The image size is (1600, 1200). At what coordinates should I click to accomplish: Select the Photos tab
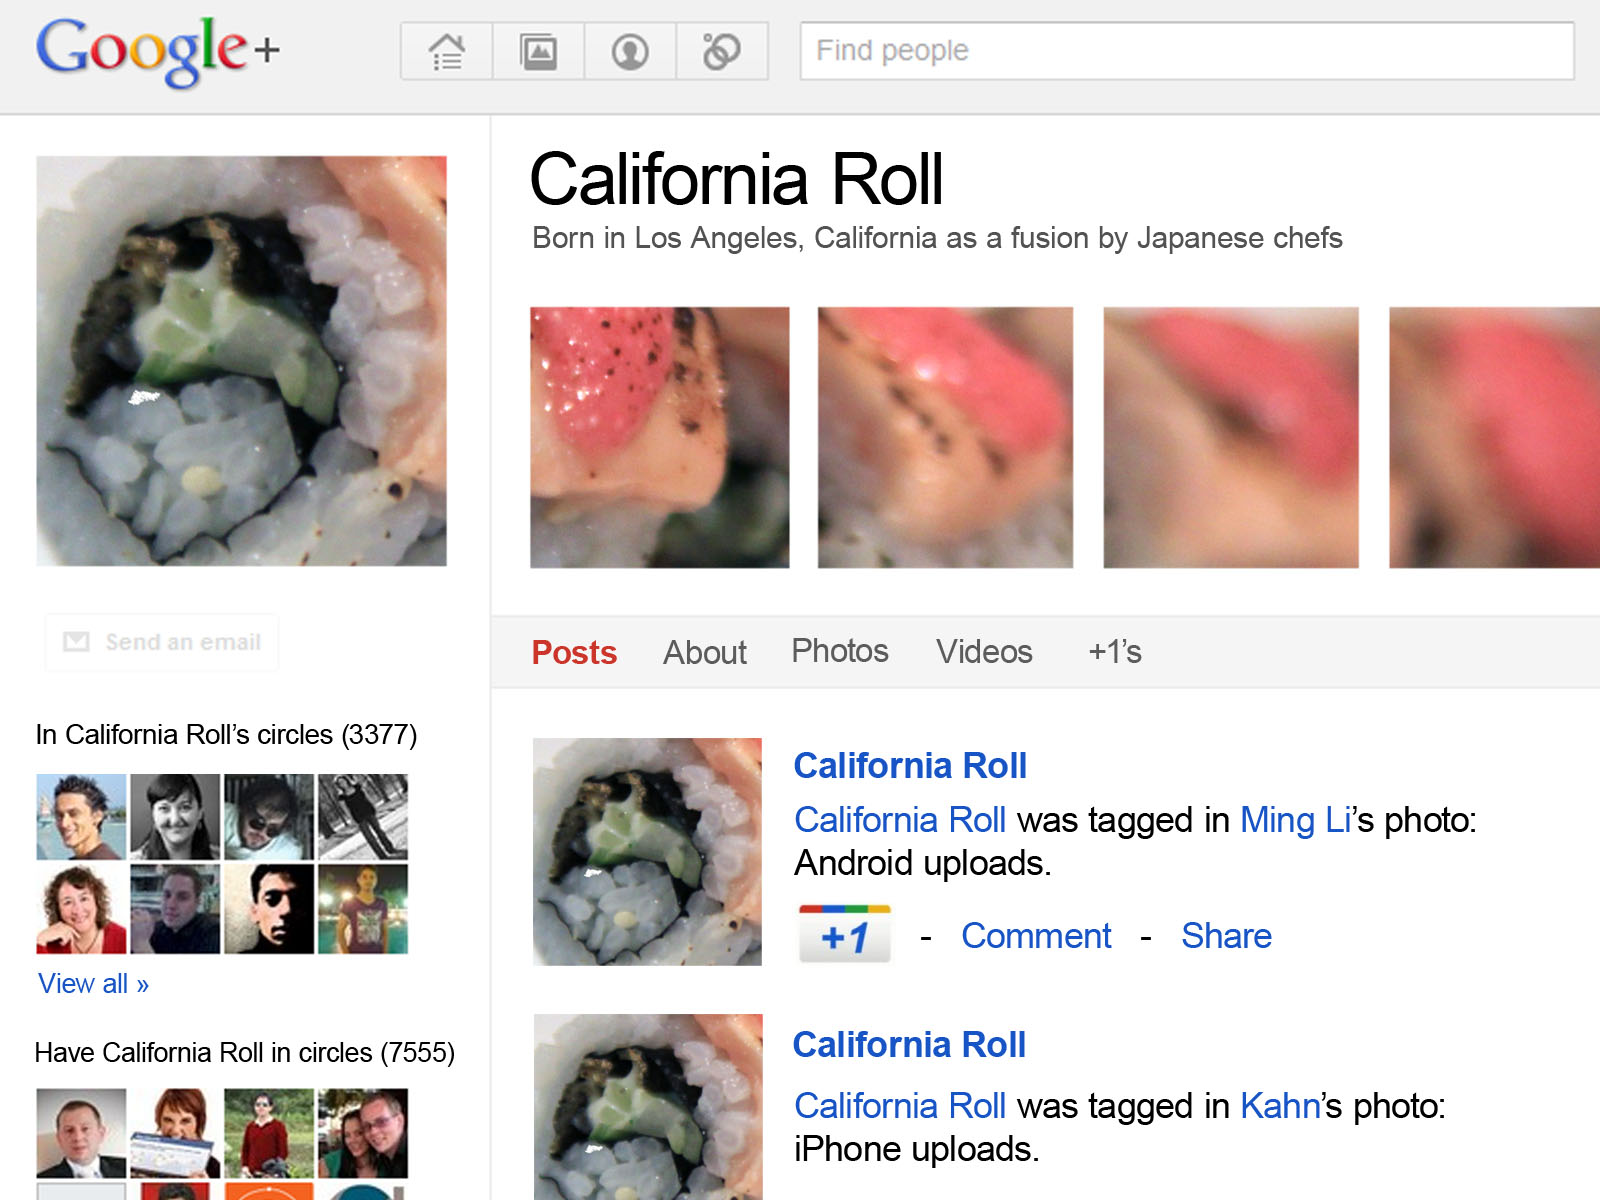[x=839, y=651]
